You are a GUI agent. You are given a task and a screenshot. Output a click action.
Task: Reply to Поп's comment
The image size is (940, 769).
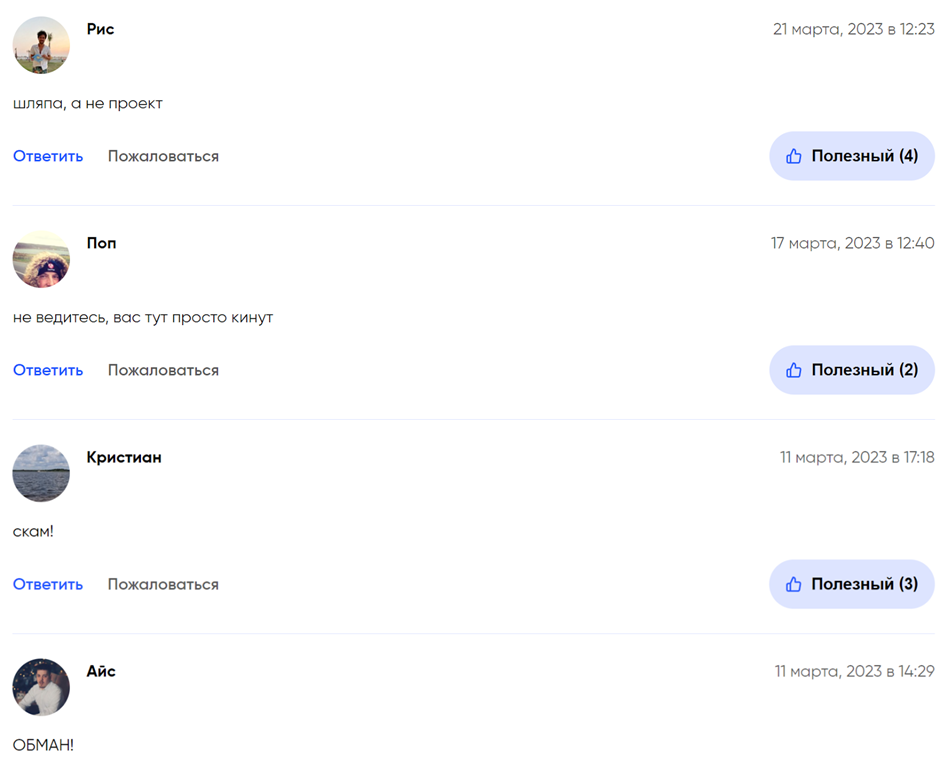coord(48,370)
